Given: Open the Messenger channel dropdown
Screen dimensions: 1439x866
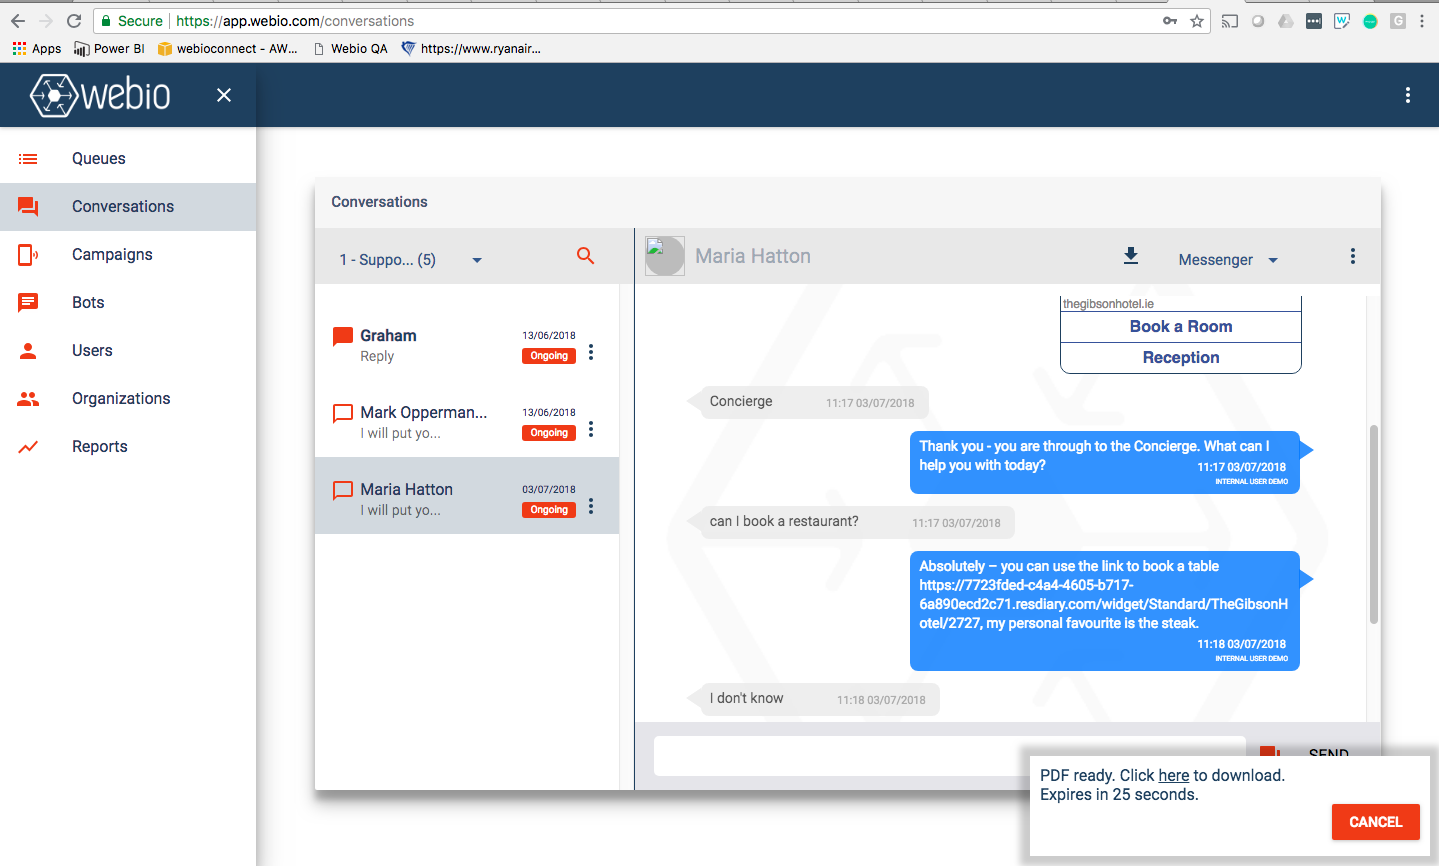Looking at the screenshot, I should coord(1228,260).
